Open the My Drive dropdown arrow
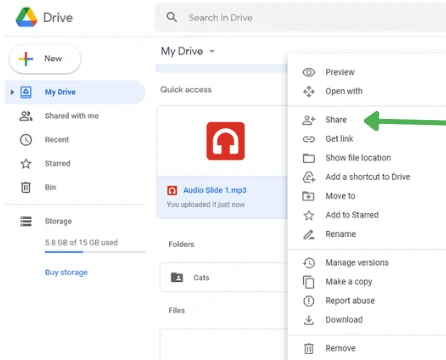 [212, 51]
